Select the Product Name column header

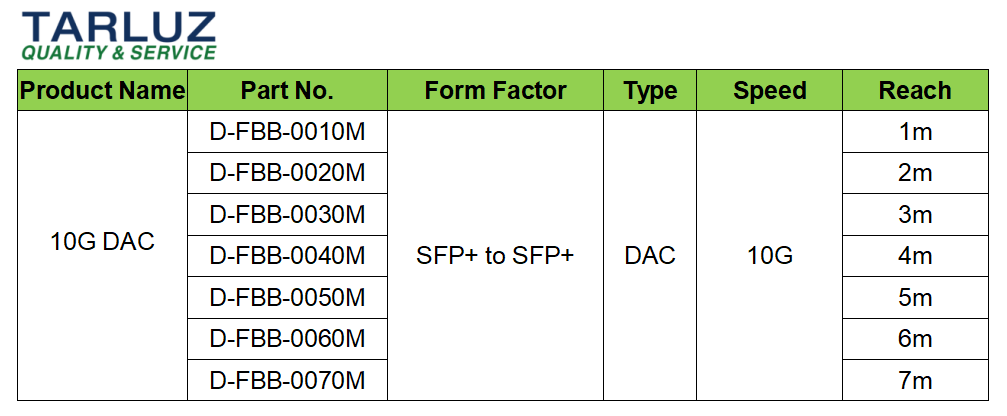click(103, 91)
